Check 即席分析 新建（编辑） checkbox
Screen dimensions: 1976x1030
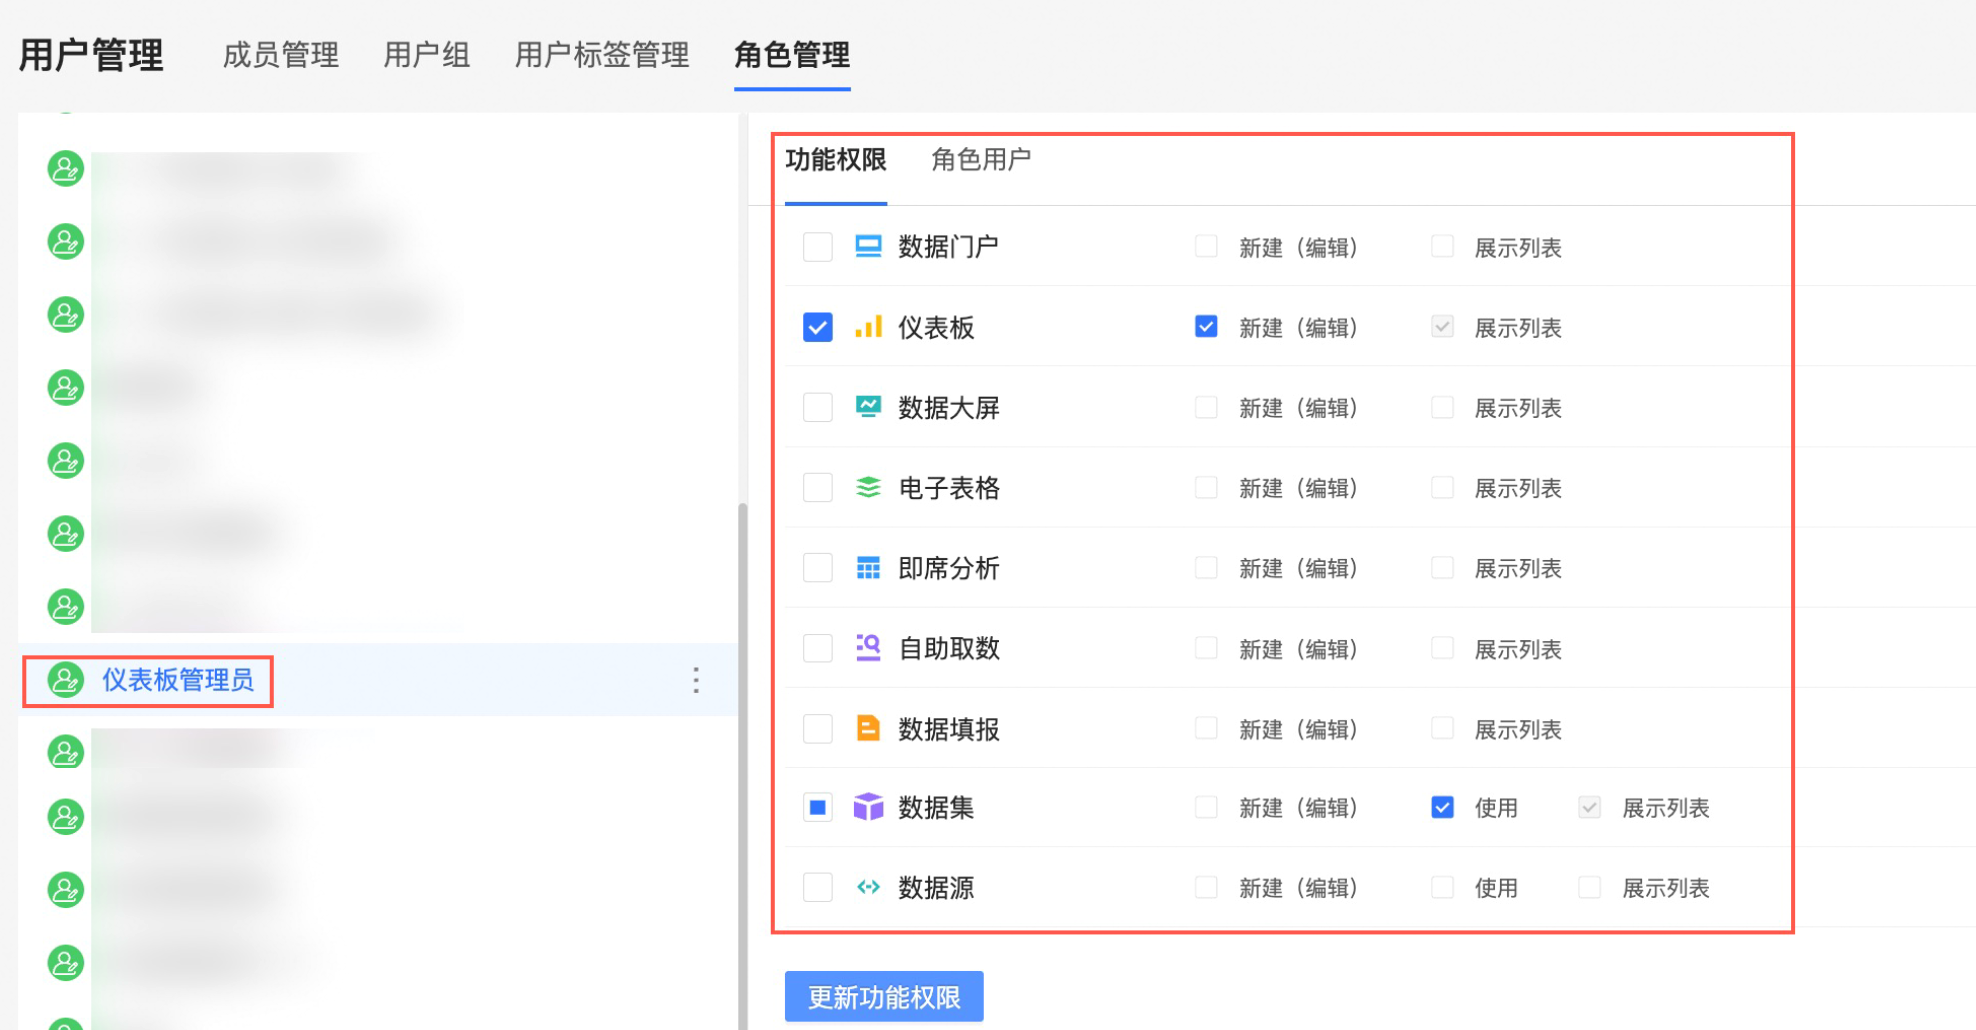(1206, 568)
